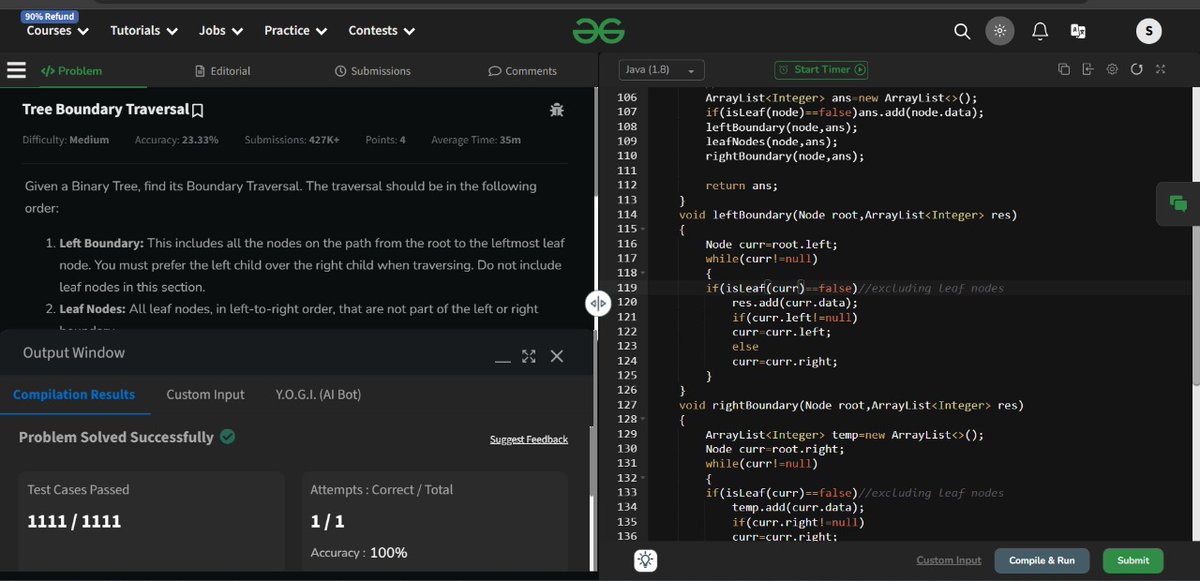Click the language translate icon
The width and height of the screenshot is (1200, 581).
1078,31
